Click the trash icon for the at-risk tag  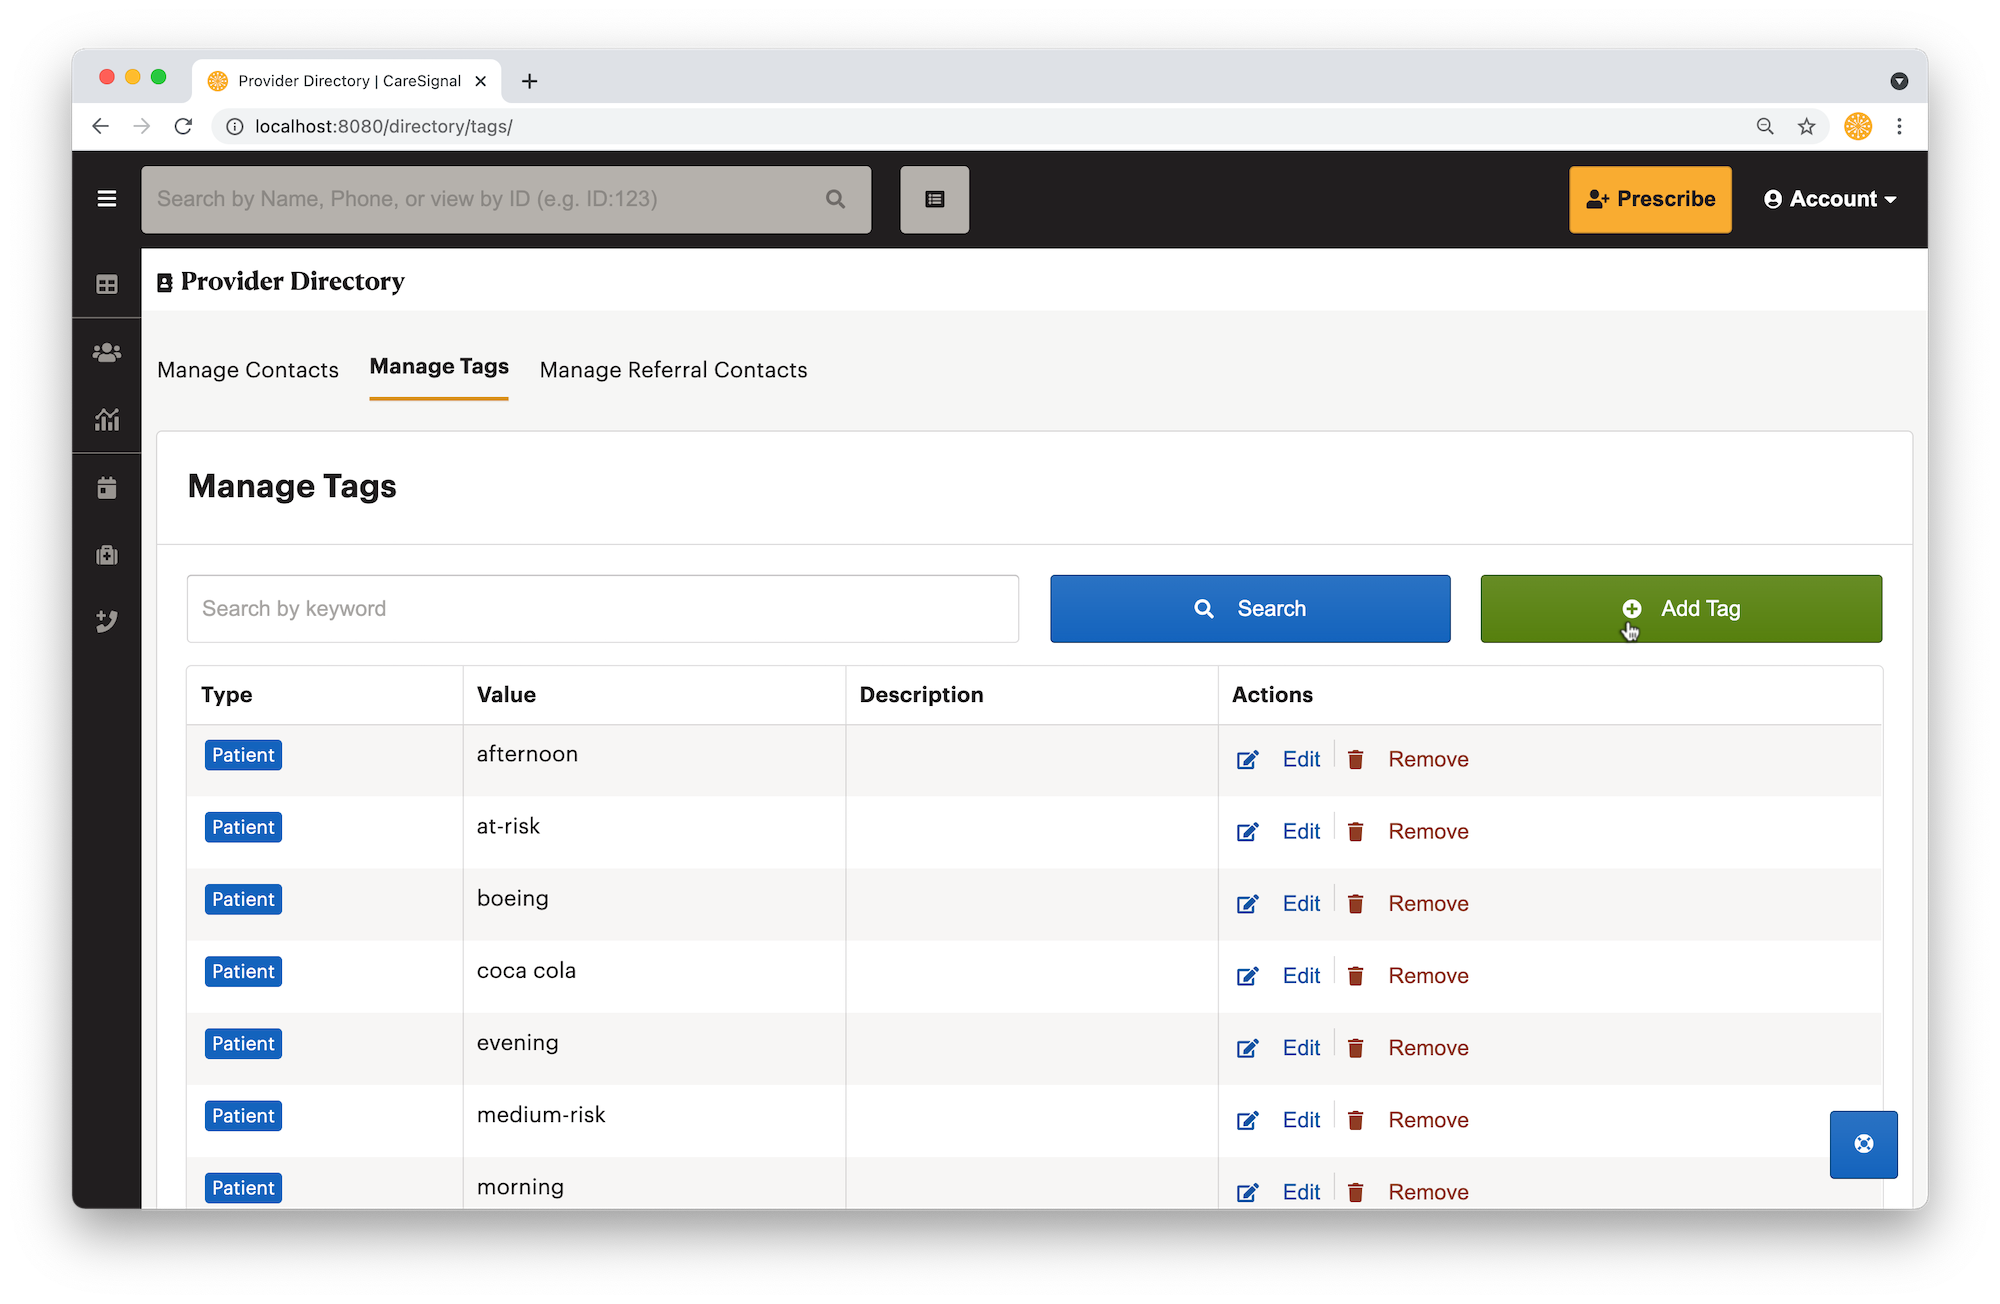coord(1355,832)
